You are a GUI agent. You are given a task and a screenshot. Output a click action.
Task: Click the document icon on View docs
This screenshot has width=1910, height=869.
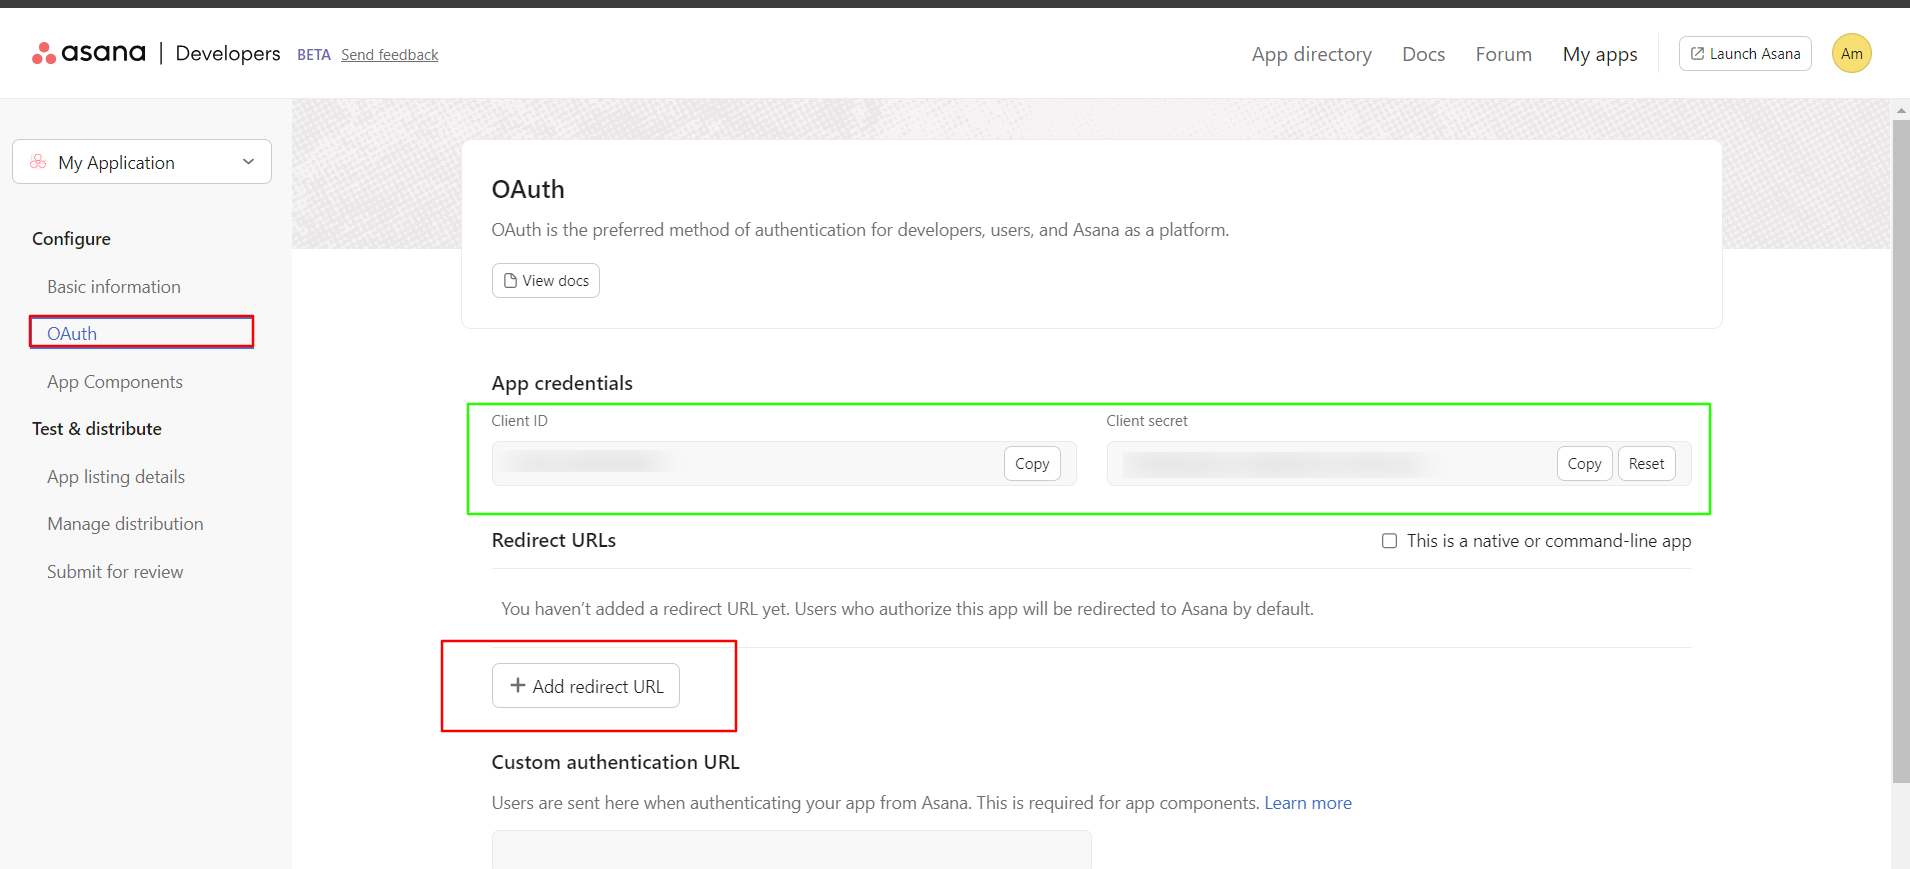[510, 281]
